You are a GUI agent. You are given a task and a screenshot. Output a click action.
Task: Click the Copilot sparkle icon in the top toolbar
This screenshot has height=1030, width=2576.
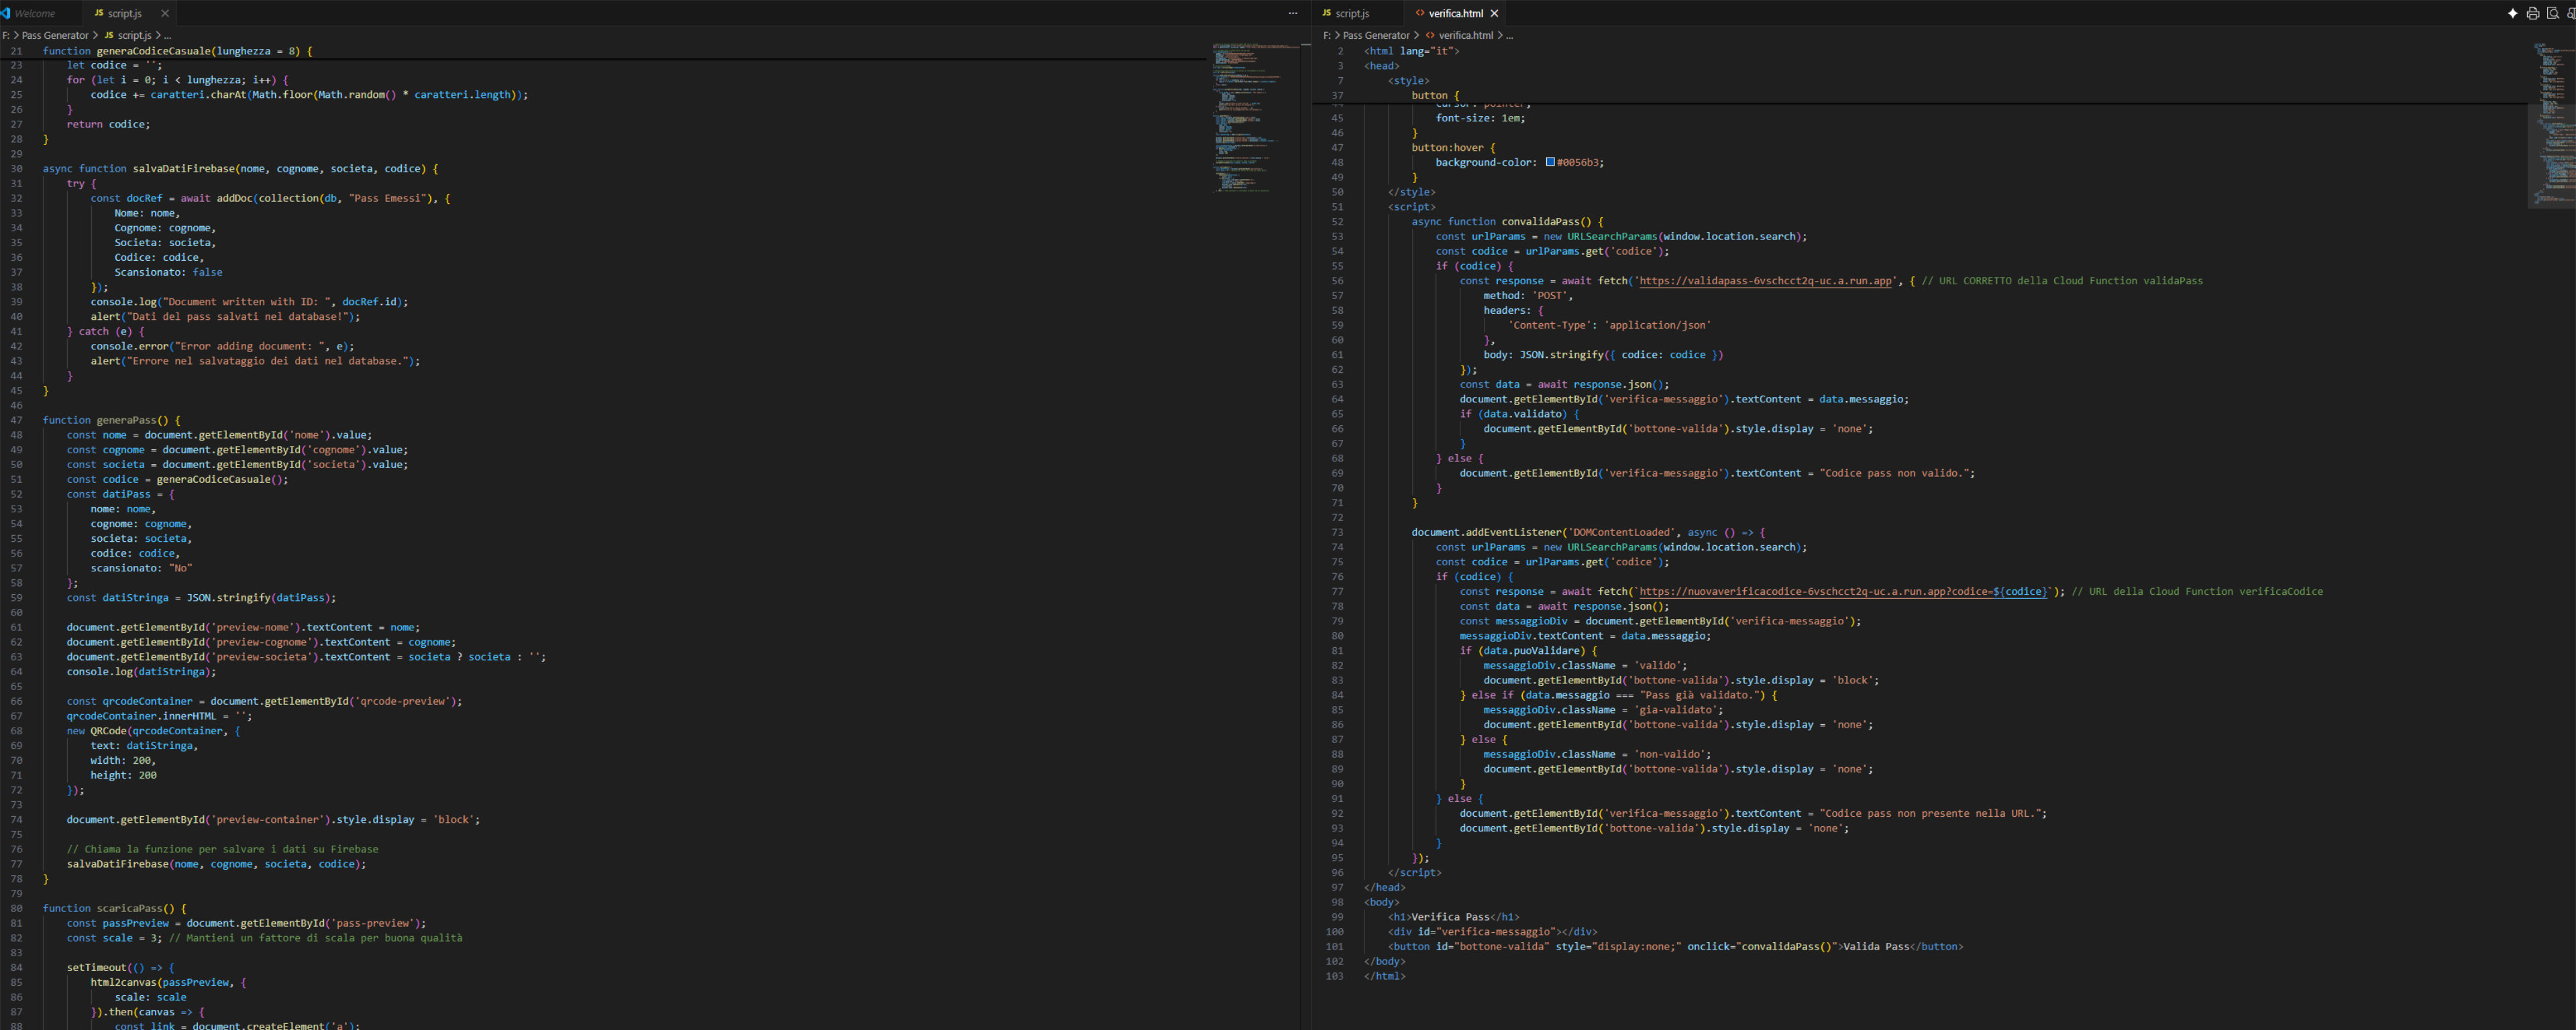coord(2512,13)
